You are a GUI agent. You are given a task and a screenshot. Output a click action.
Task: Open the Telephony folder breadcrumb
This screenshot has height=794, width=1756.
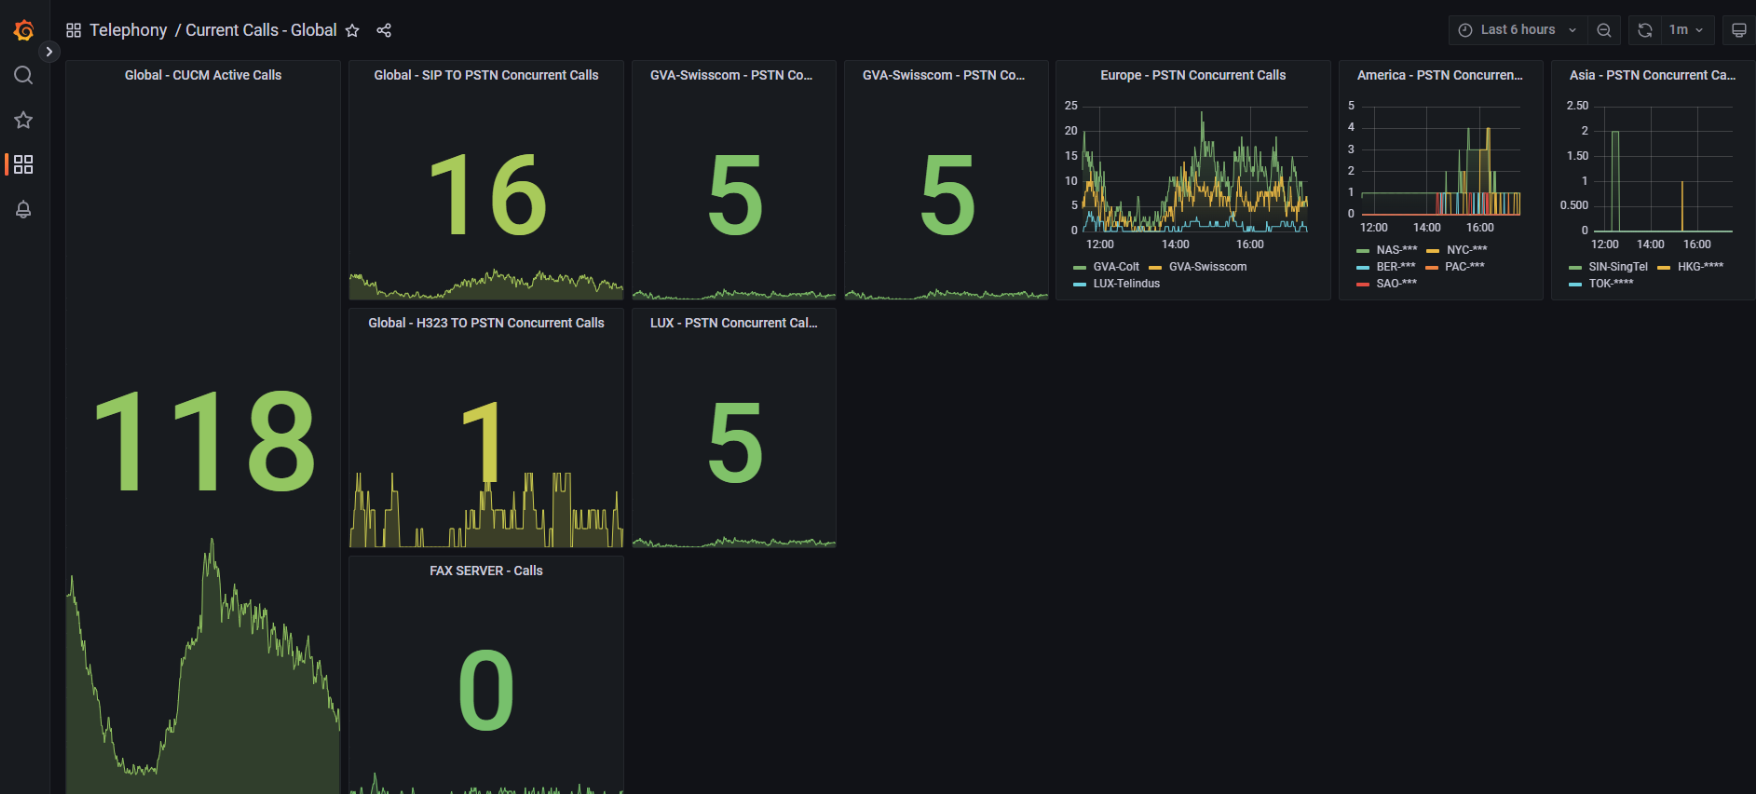point(128,31)
